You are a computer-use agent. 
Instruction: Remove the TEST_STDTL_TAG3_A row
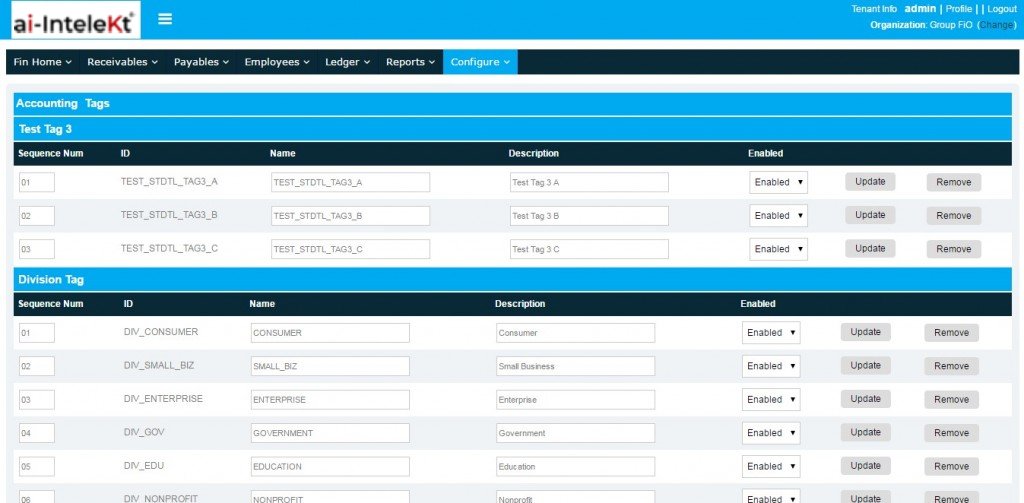tap(953, 182)
